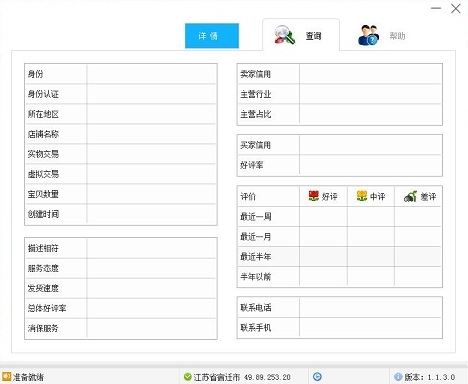Select the 所在地区 value field
Viewport: 468px width, 384px height.
click(151, 114)
